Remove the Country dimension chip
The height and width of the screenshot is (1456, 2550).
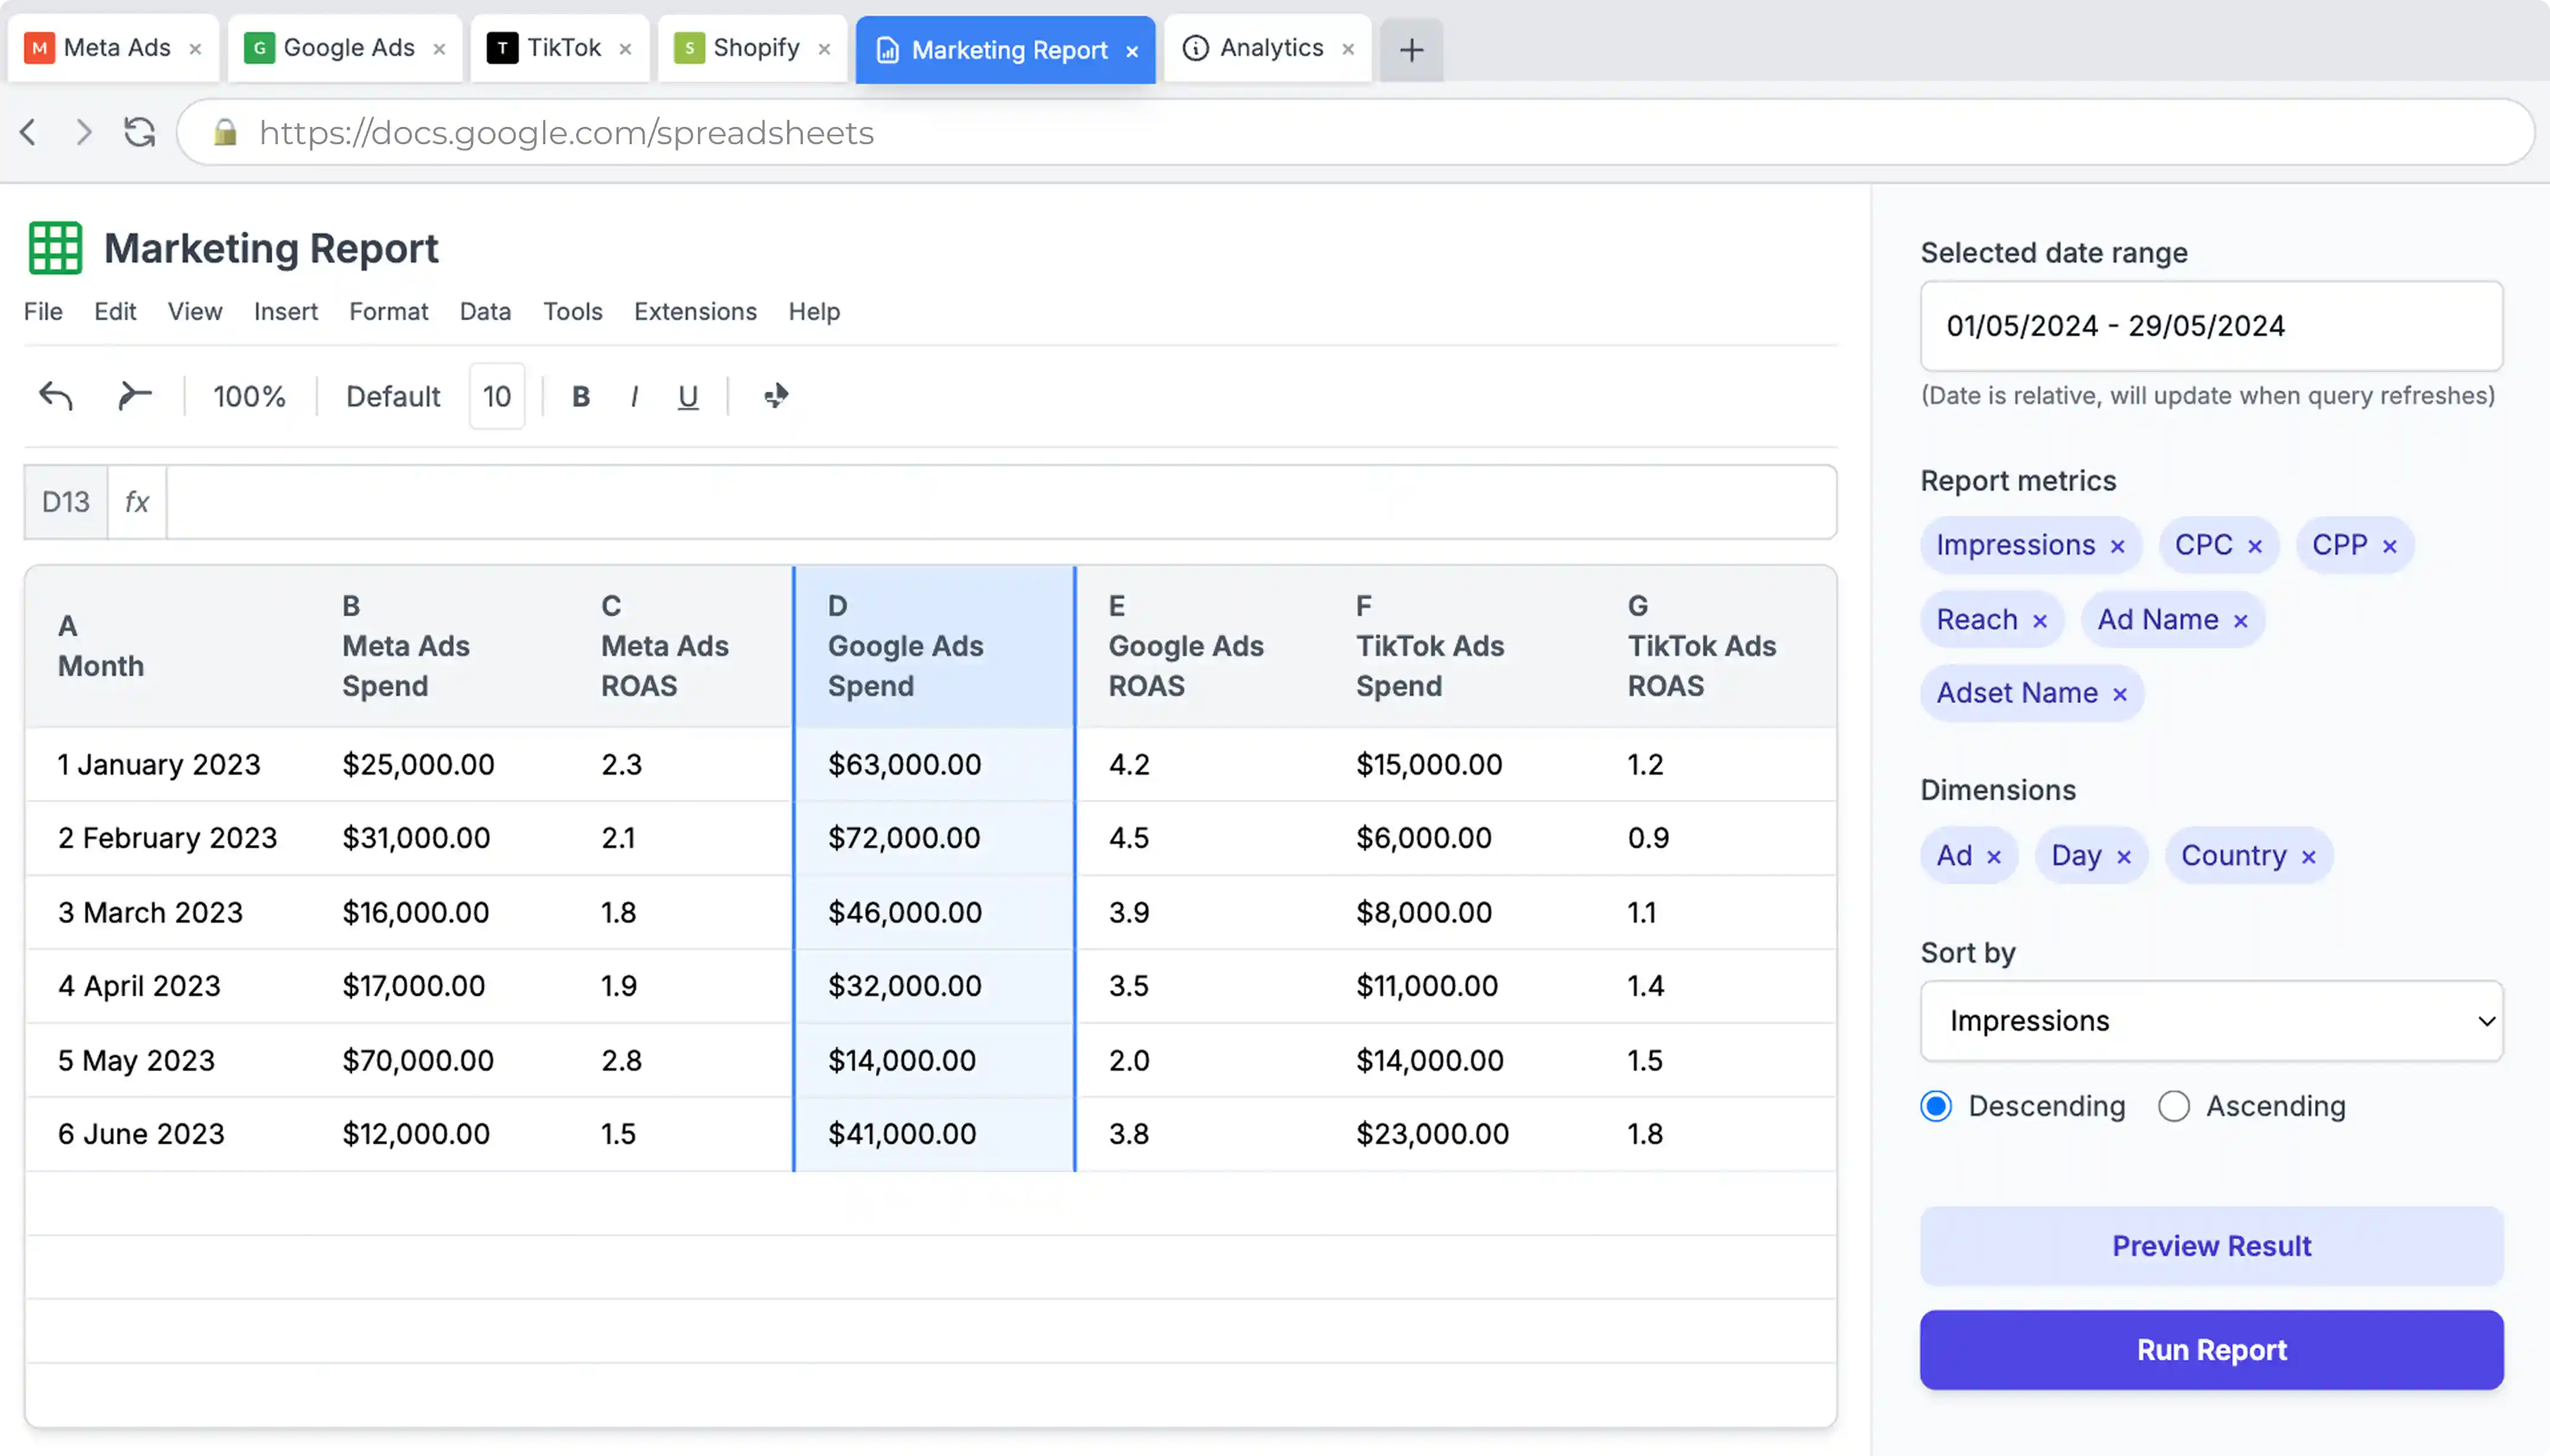click(2308, 857)
